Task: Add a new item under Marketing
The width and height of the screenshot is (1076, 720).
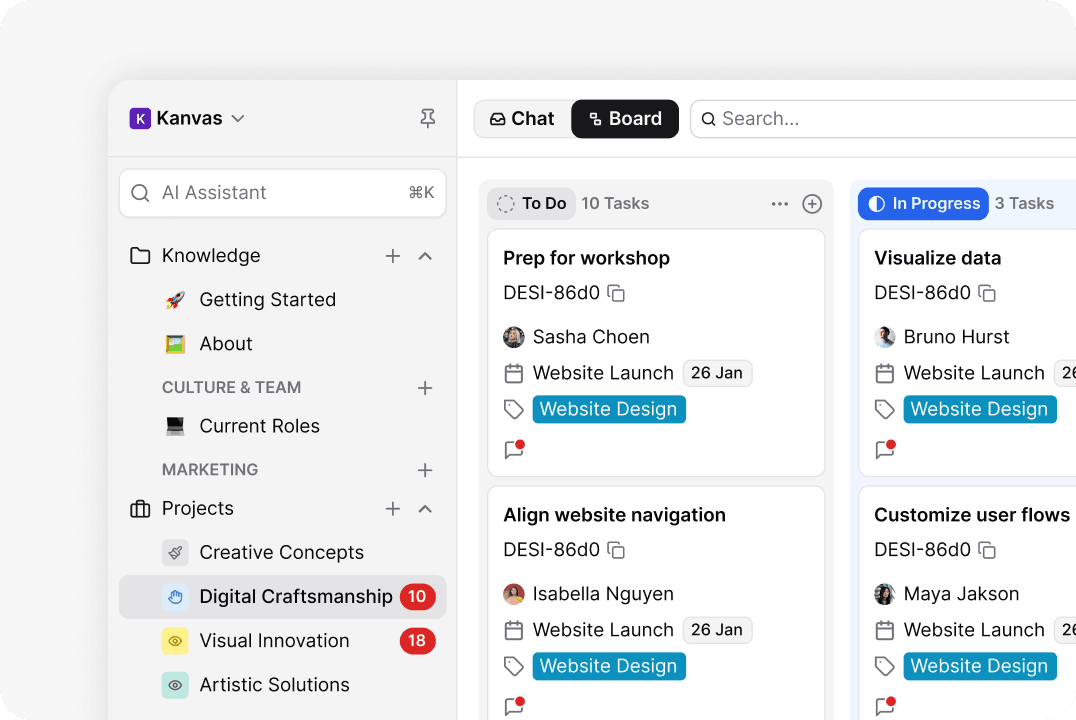Action: pyautogui.click(x=425, y=470)
